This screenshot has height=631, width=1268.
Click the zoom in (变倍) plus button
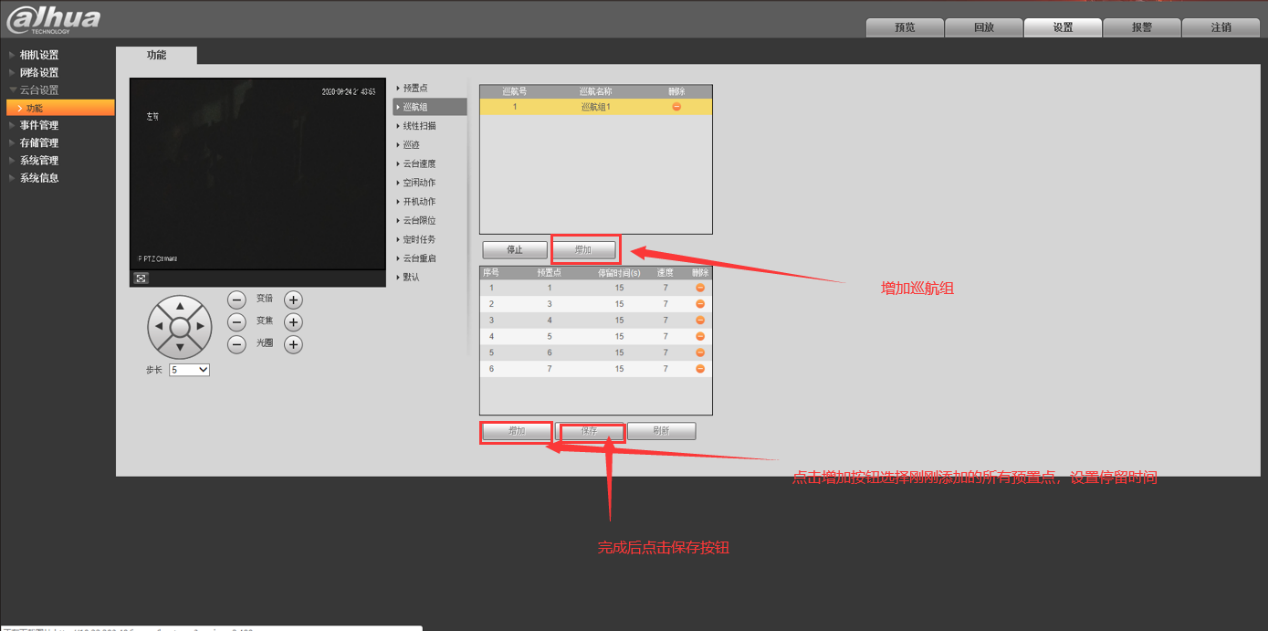(293, 299)
